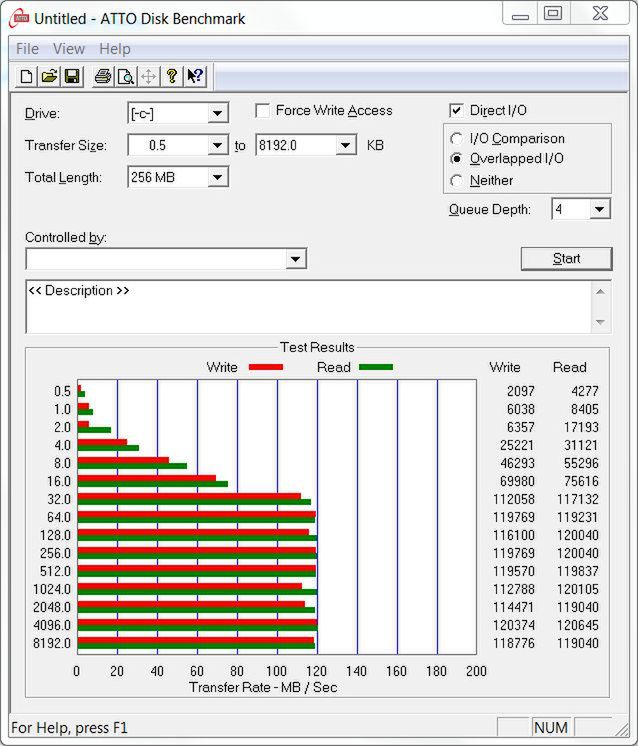
Task: Maximize the ATTO Disk Benchmark window
Action: (553, 14)
